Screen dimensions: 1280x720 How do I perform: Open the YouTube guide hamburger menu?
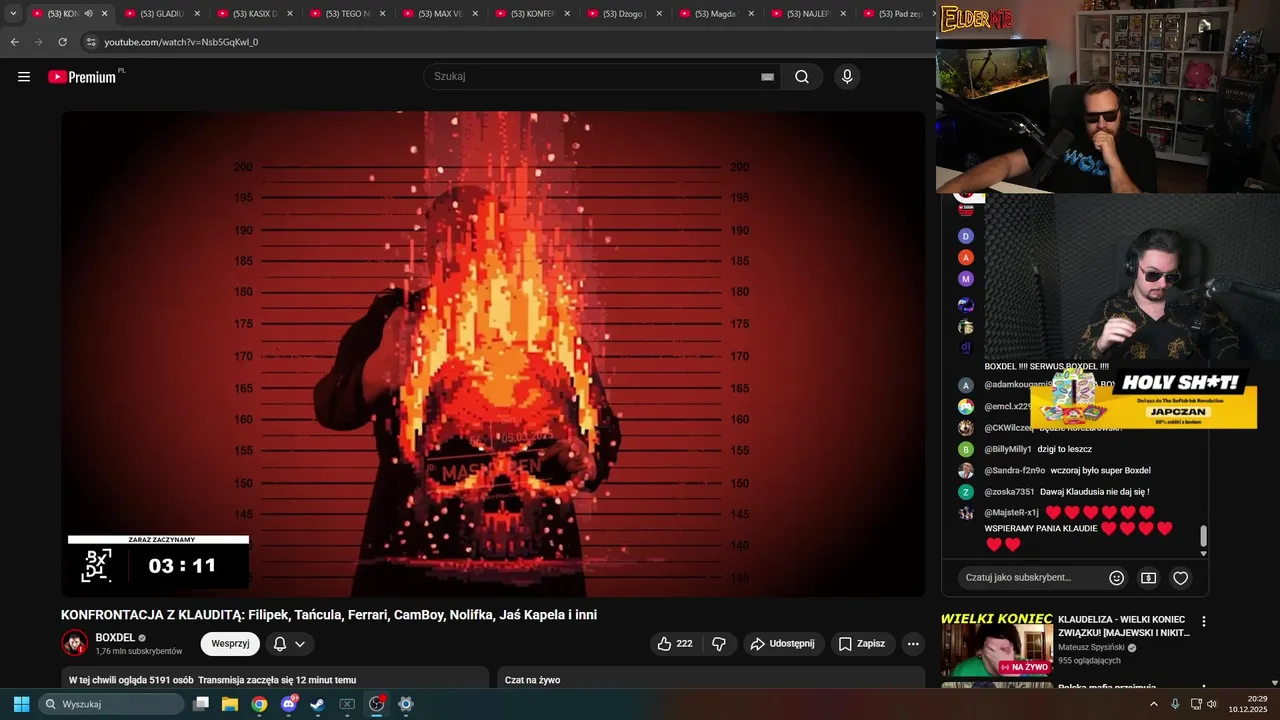click(24, 77)
